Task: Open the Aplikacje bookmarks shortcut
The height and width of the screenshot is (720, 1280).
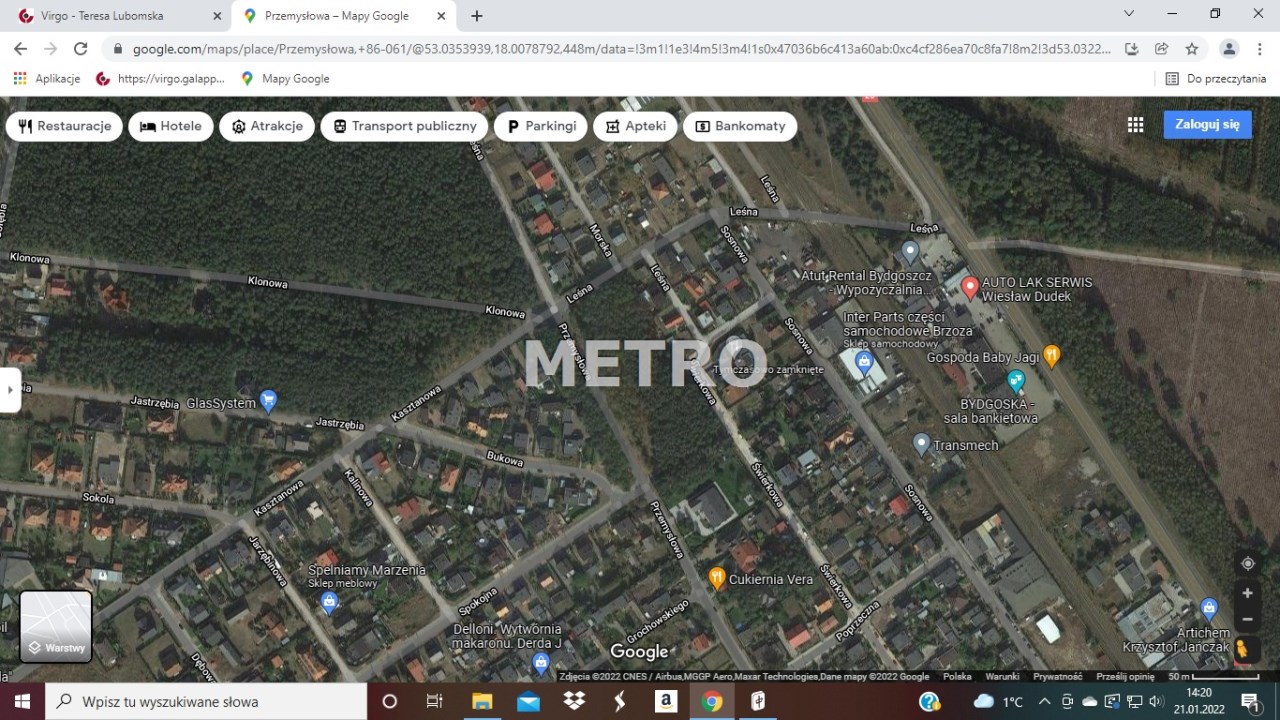Action: (x=46, y=78)
